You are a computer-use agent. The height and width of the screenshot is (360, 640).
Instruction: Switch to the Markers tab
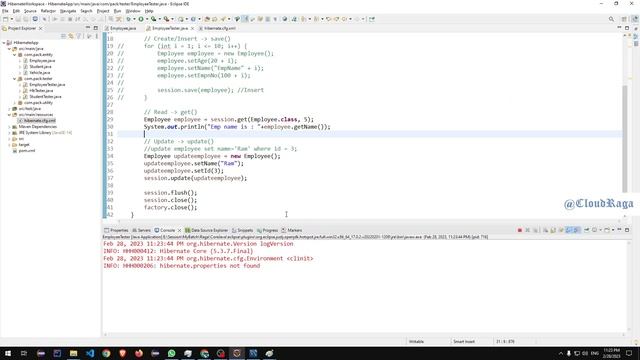[292, 230]
